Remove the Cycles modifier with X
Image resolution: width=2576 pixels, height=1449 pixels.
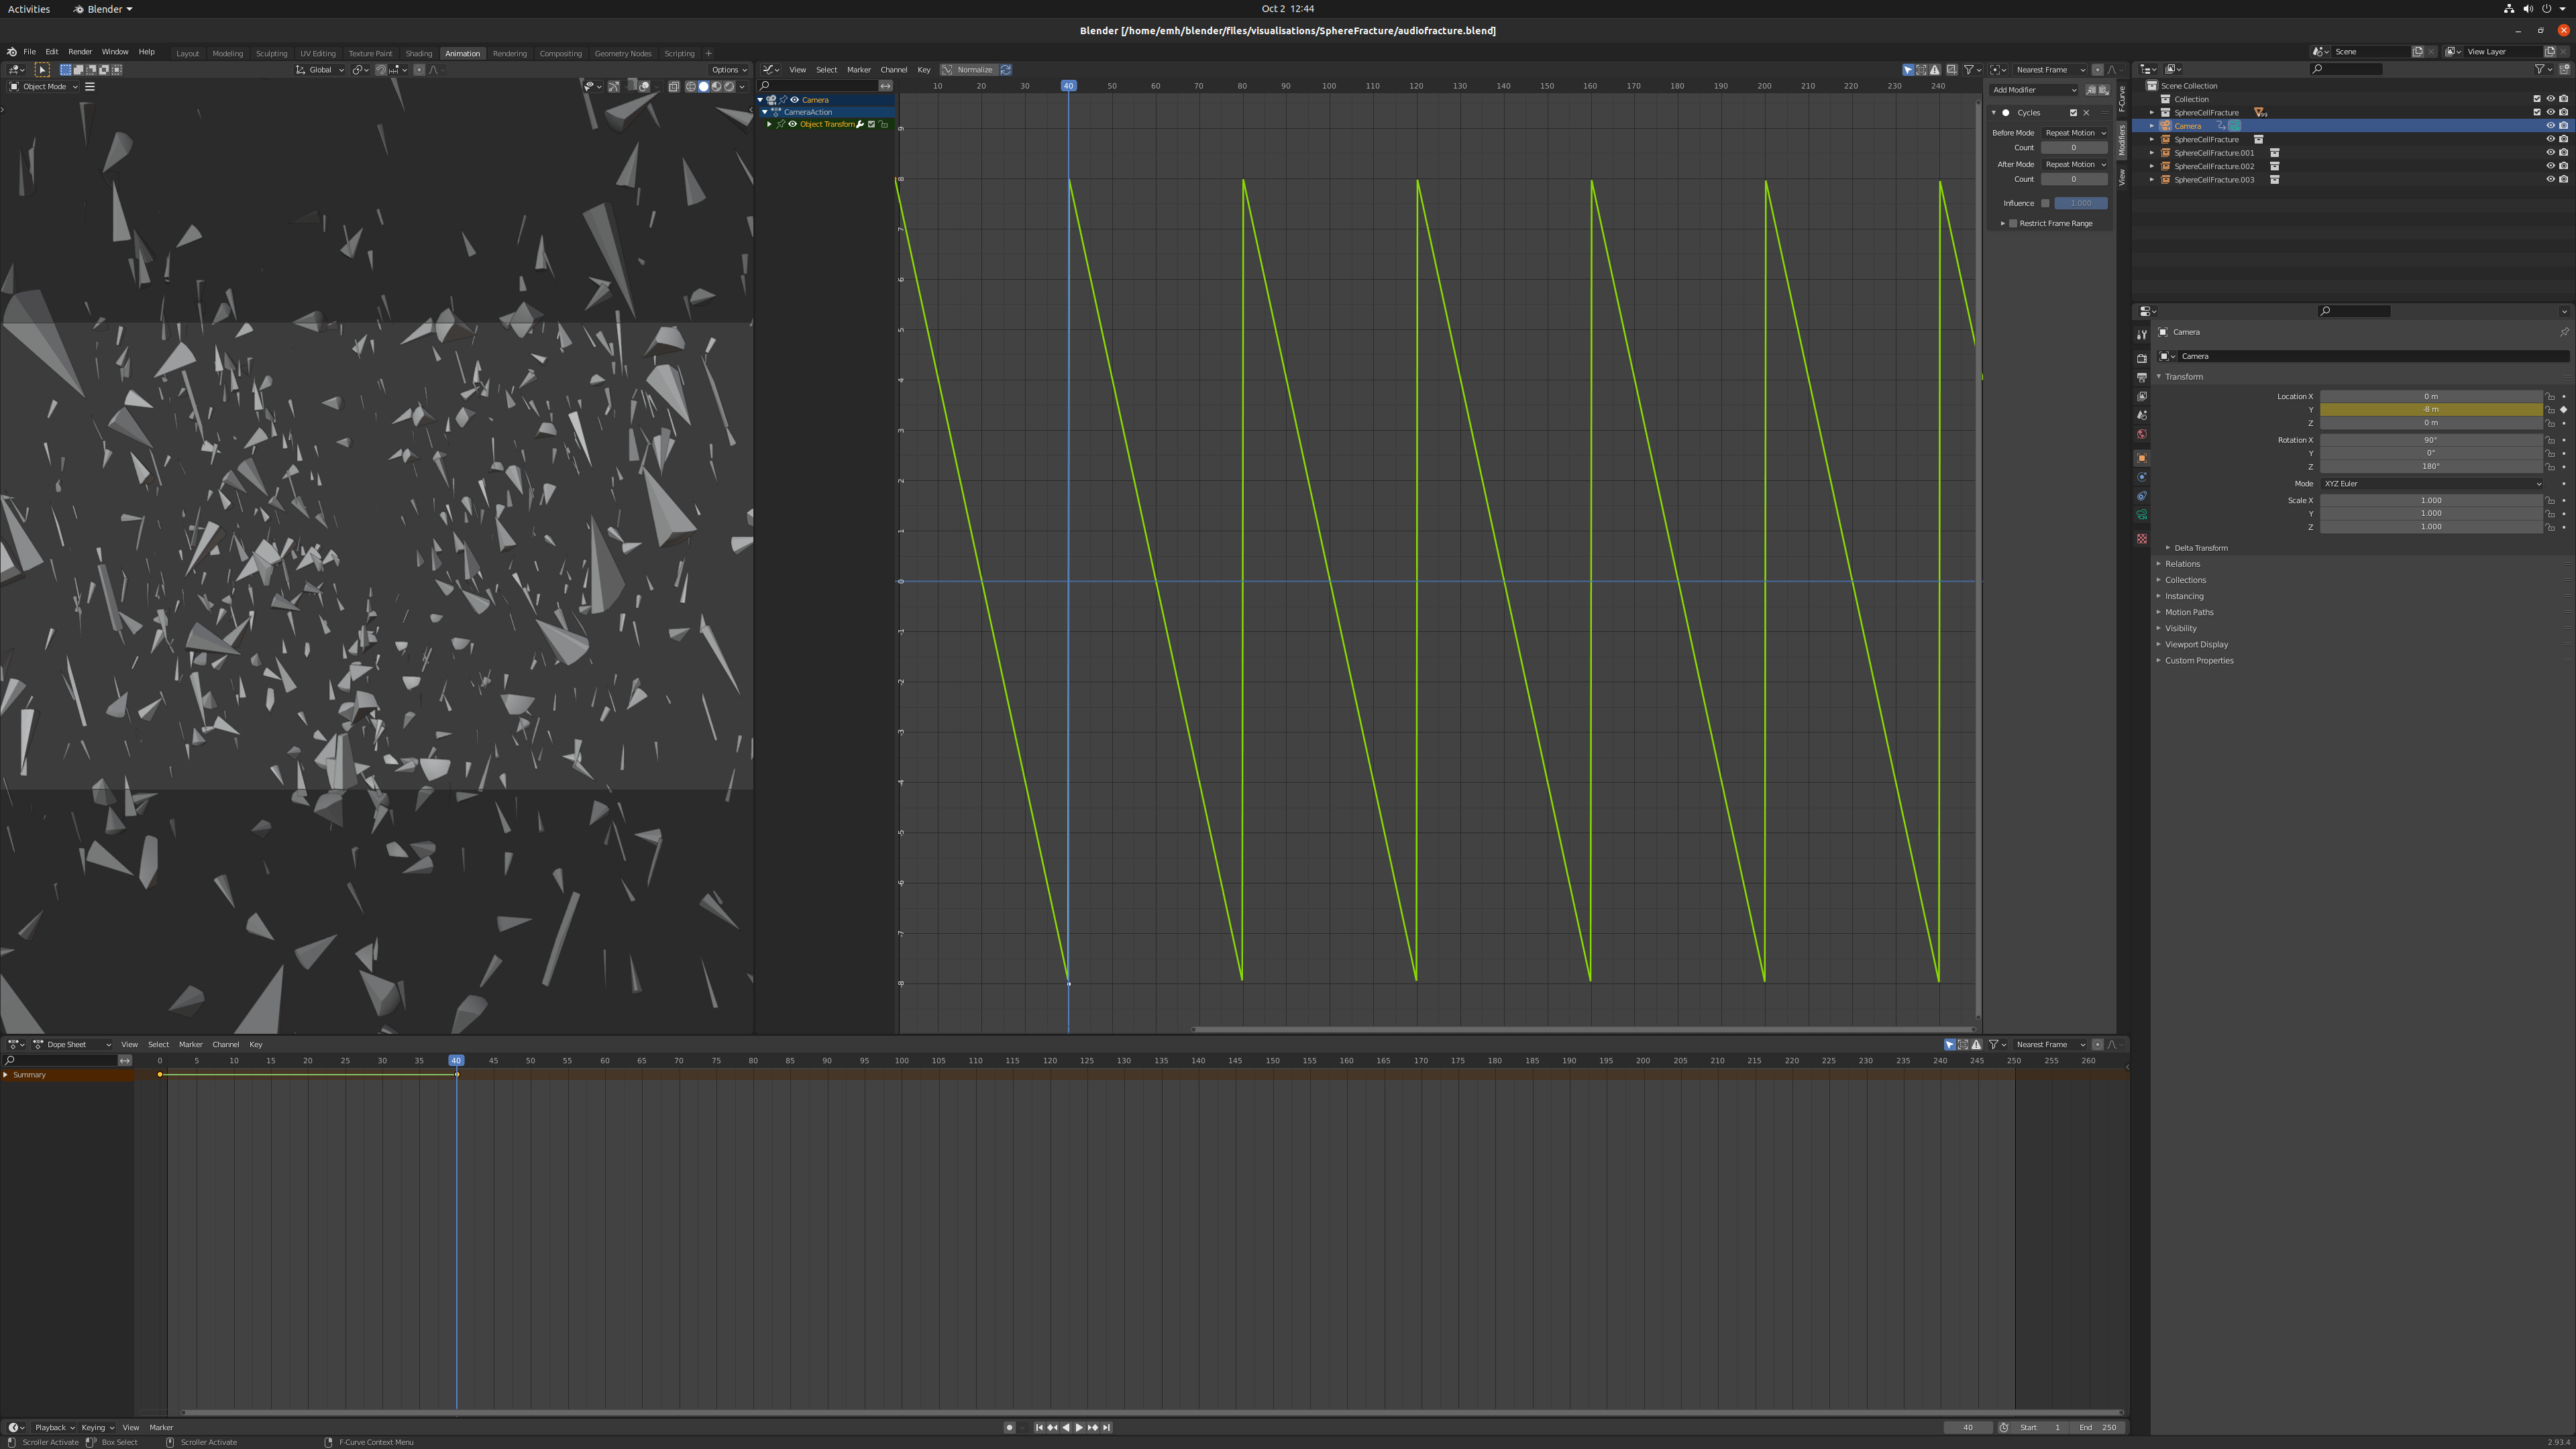point(2086,113)
